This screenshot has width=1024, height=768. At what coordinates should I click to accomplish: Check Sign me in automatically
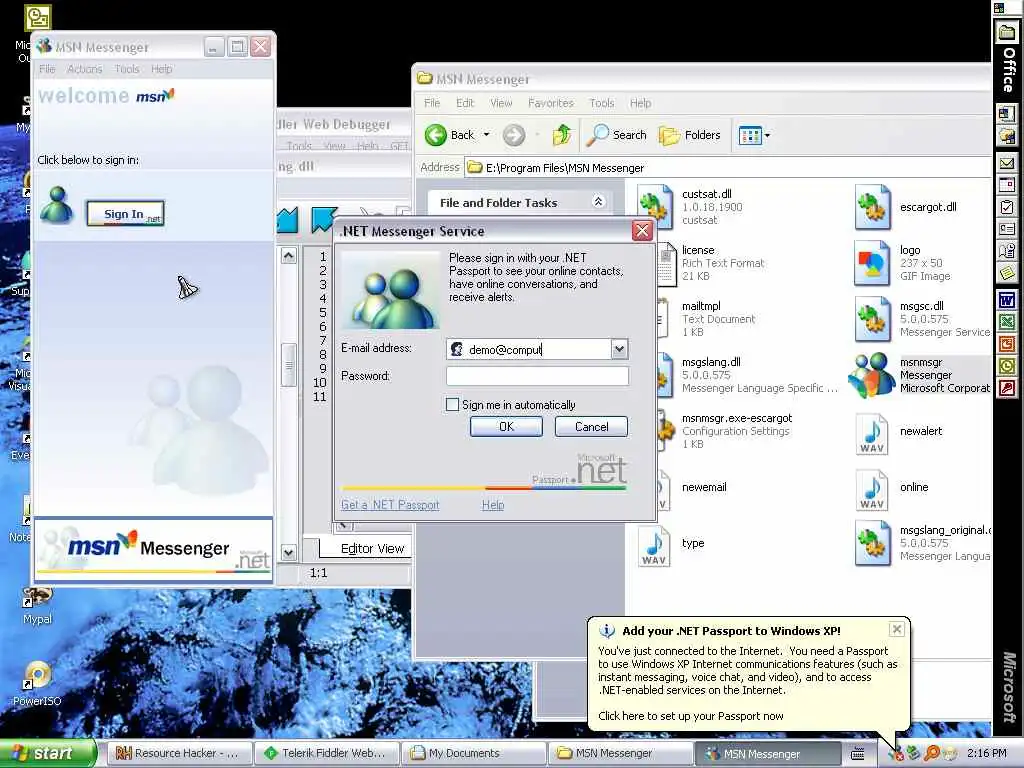[452, 405]
